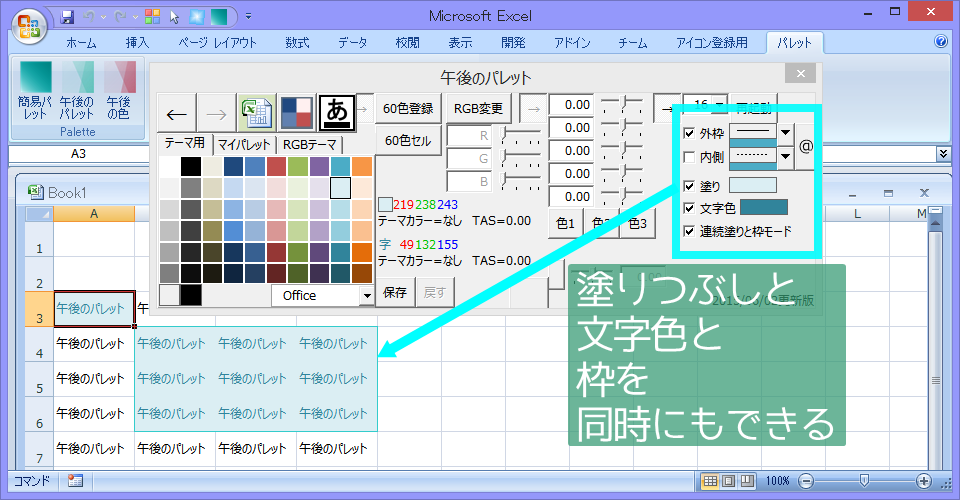
Task: Click the Excel sheet icon in palette dialog
Action: [257, 113]
